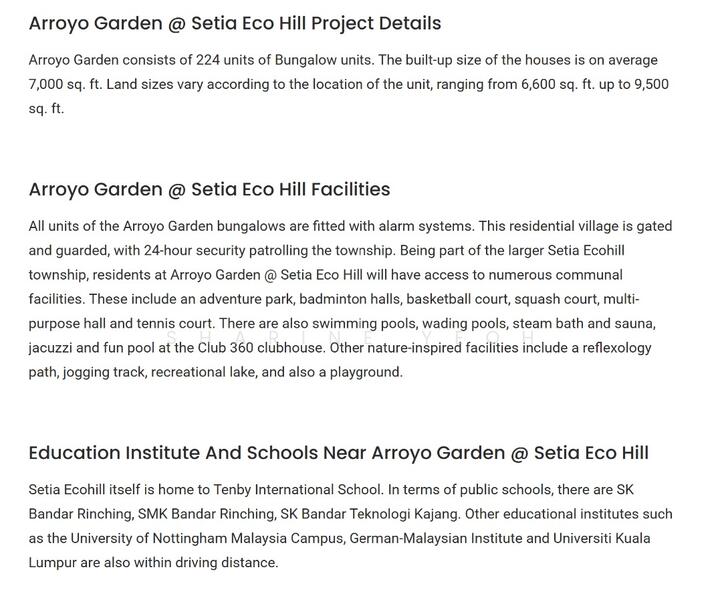Click "University of Nottingham Malaysia Campus" text
The width and height of the screenshot is (722, 600).
(x=220, y=538)
